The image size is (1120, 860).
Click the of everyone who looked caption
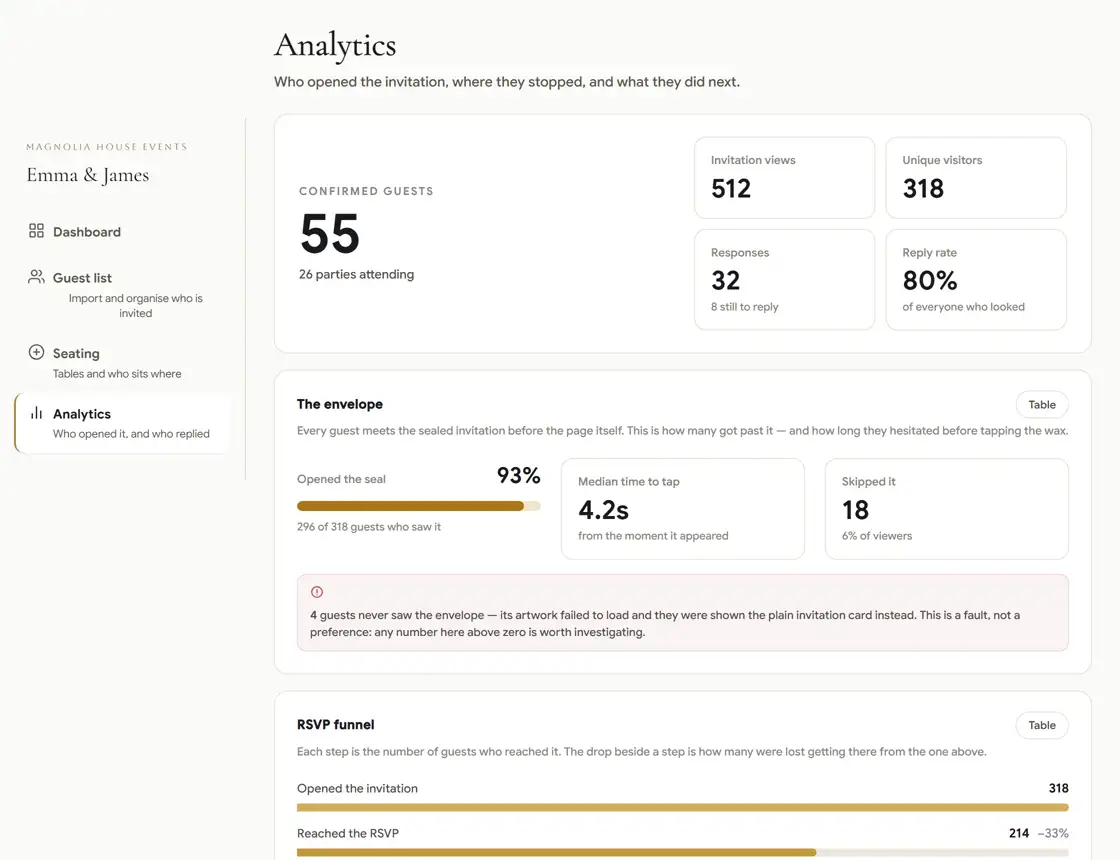(x=963, y=306)
